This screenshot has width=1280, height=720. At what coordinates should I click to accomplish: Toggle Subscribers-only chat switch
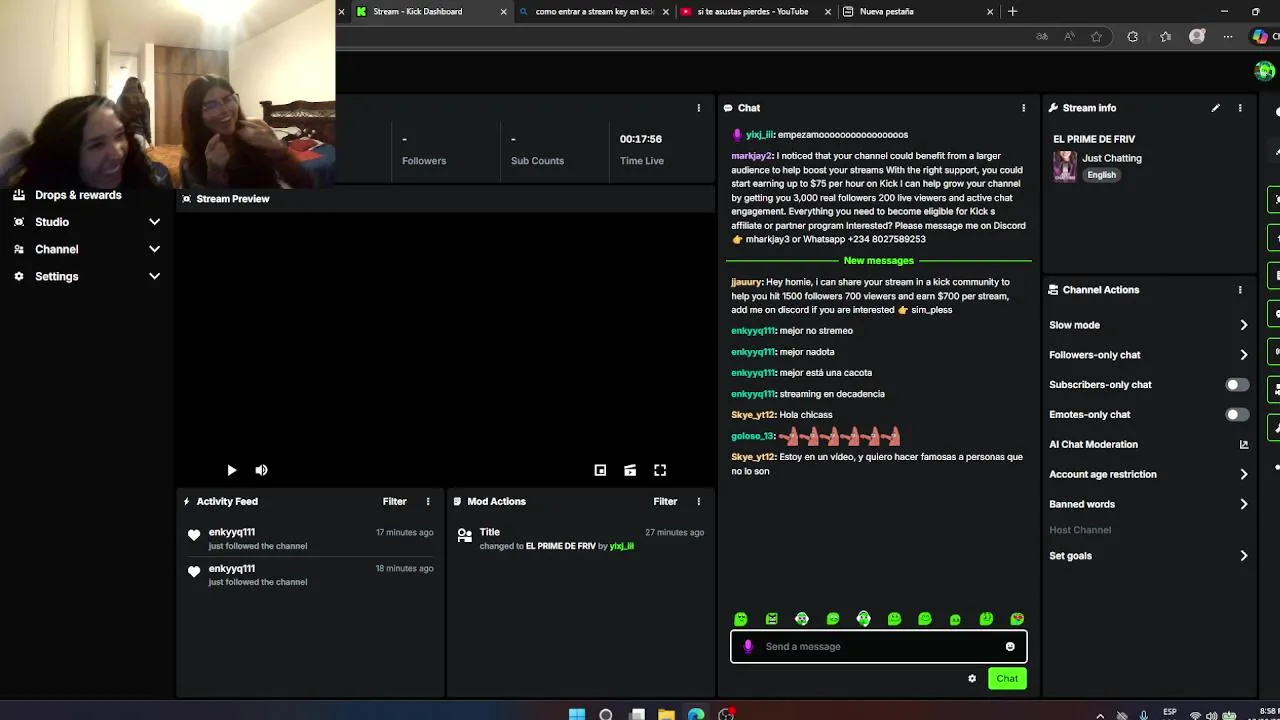(x=1237, y=385)
